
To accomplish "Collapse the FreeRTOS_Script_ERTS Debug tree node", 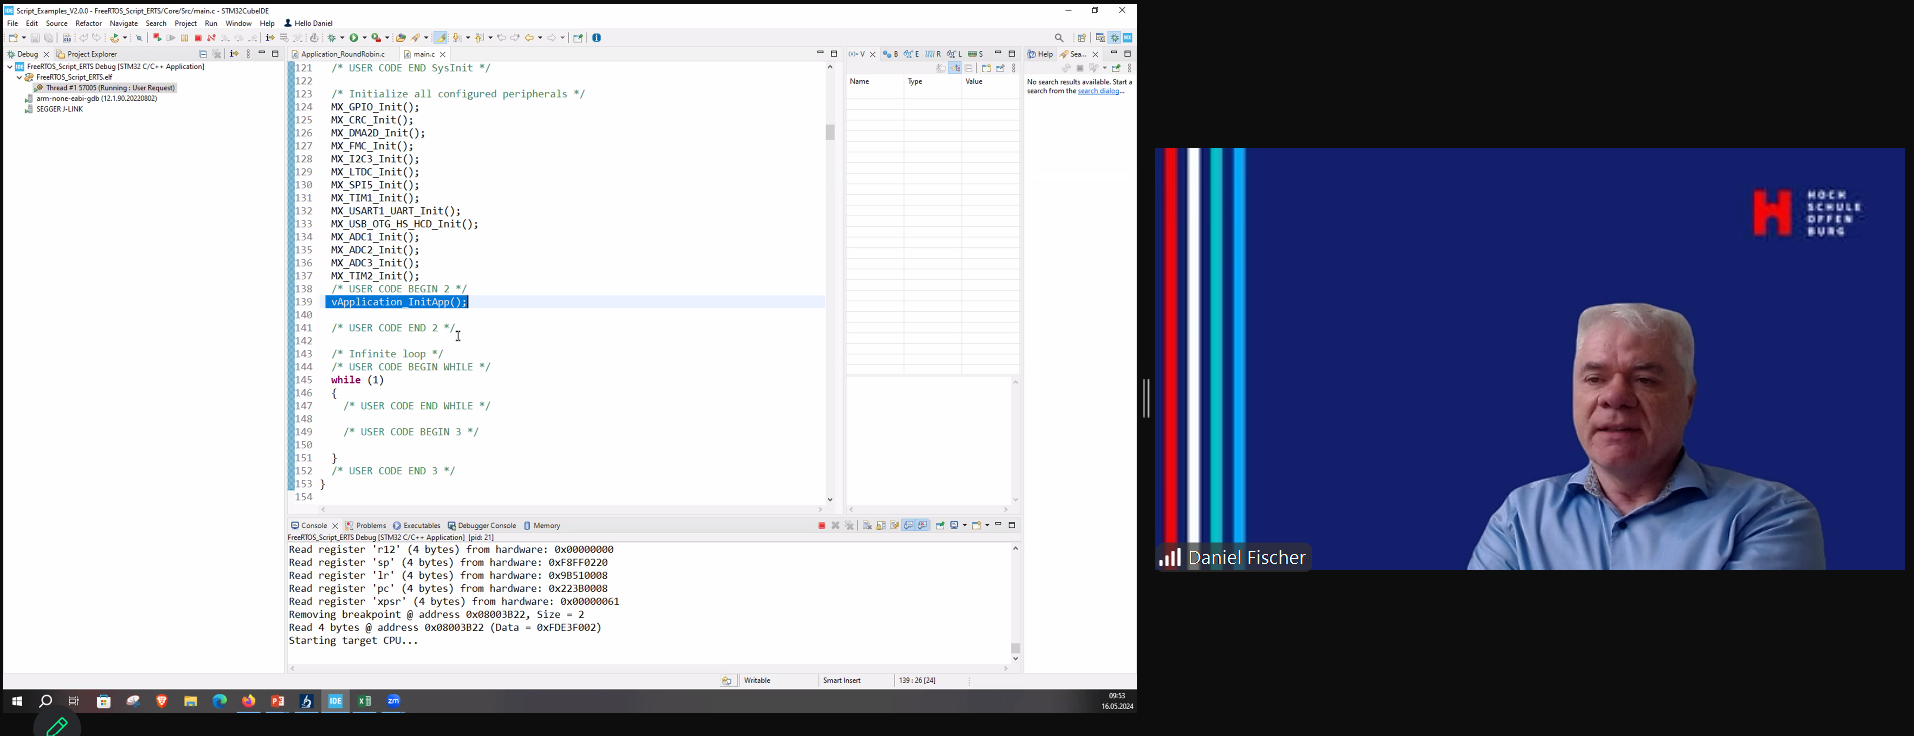I will (x=10, y=67).
